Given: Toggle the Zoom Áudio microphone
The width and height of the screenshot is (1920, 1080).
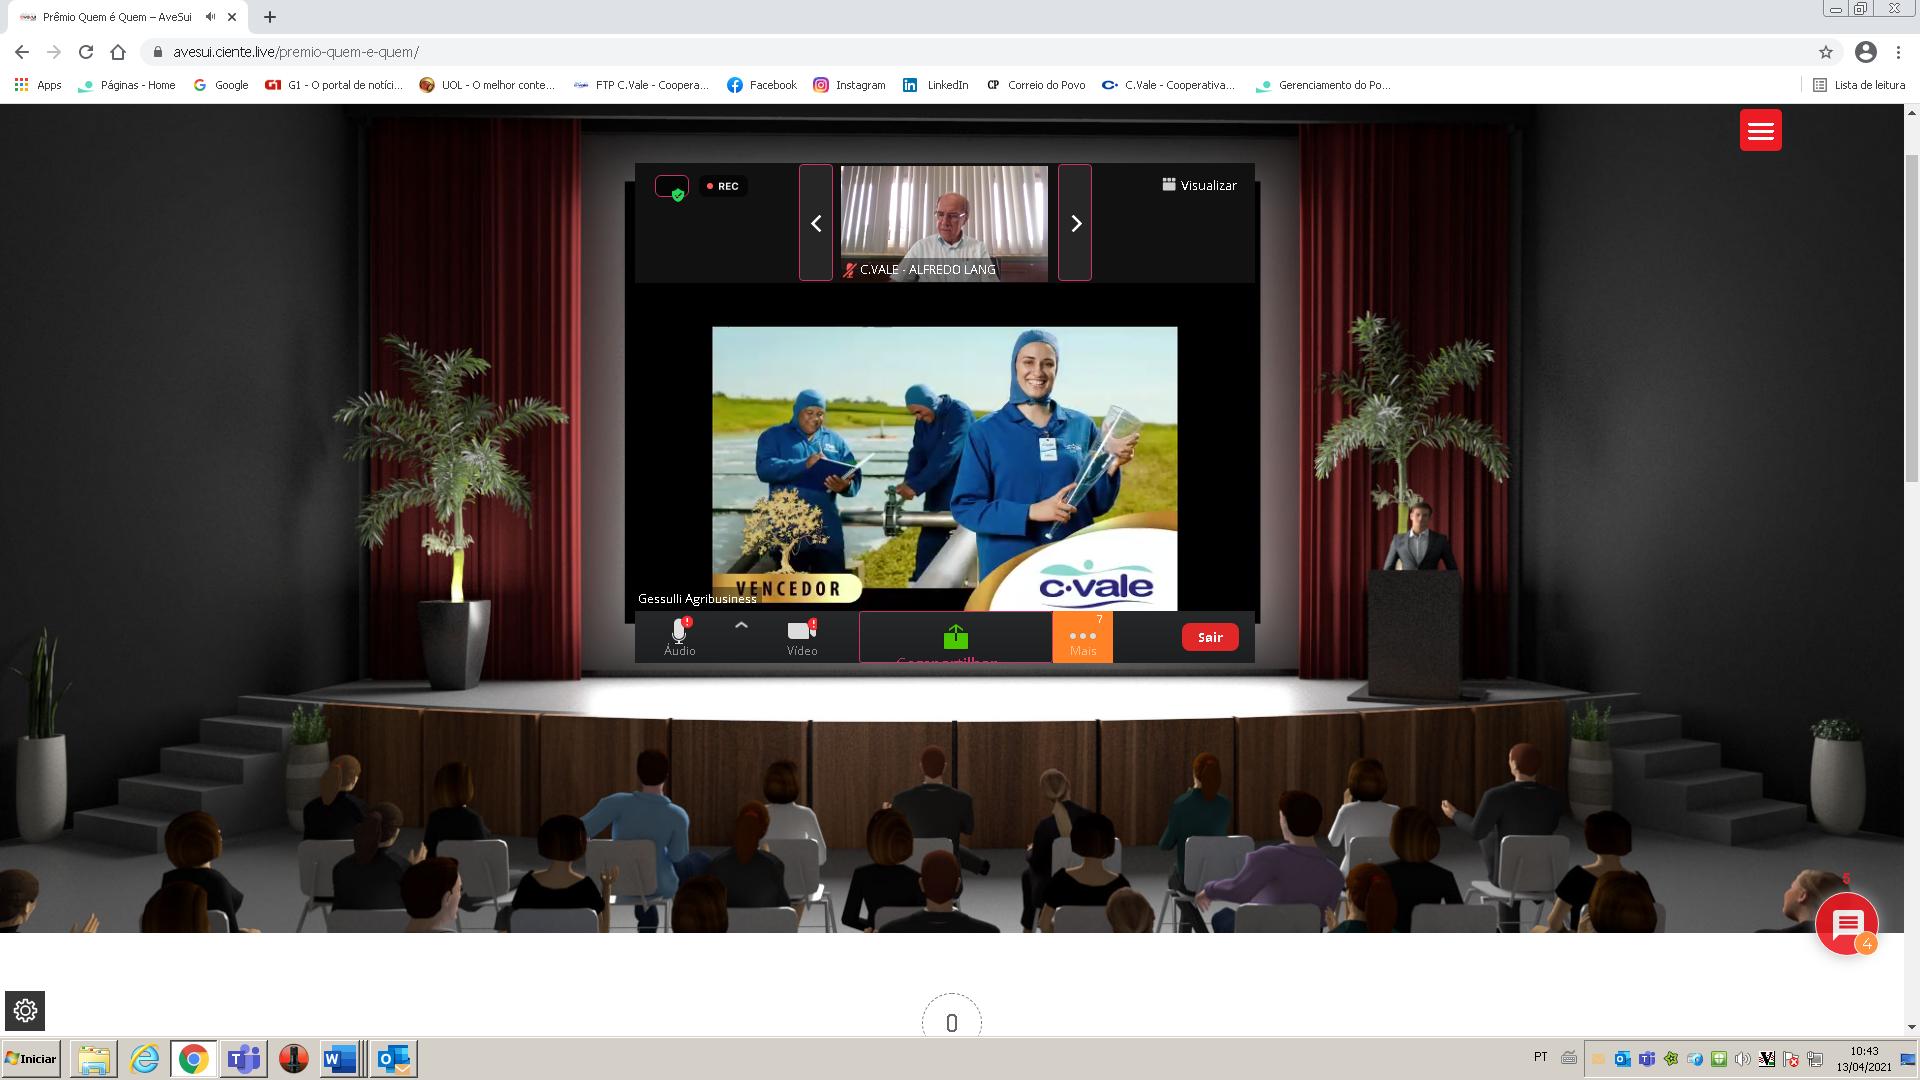Looking at the screenshot, I should (680, 636).
